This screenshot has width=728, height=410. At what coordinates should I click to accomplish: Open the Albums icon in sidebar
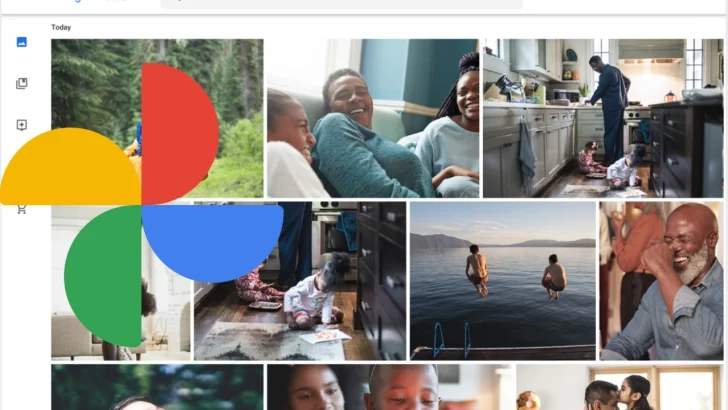(21, 83)
